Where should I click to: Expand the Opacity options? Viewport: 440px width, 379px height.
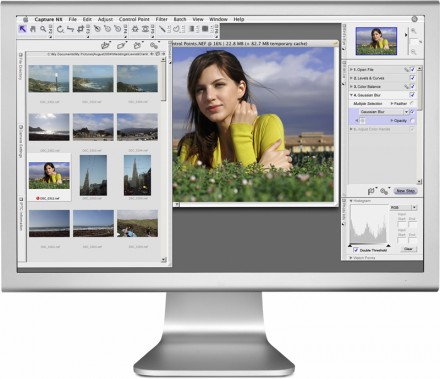392,121
